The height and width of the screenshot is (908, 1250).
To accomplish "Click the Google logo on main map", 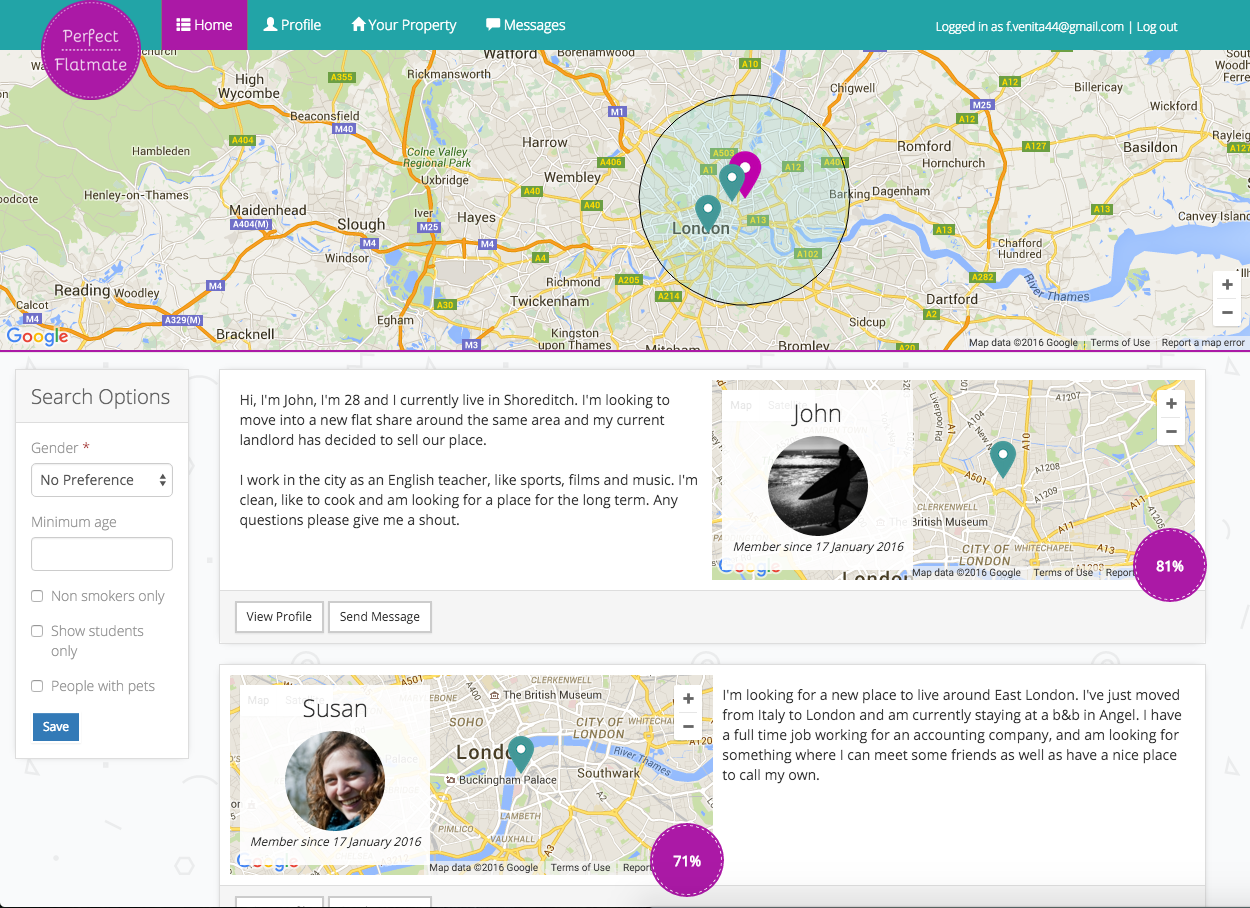I will click(x=37, y=336).
